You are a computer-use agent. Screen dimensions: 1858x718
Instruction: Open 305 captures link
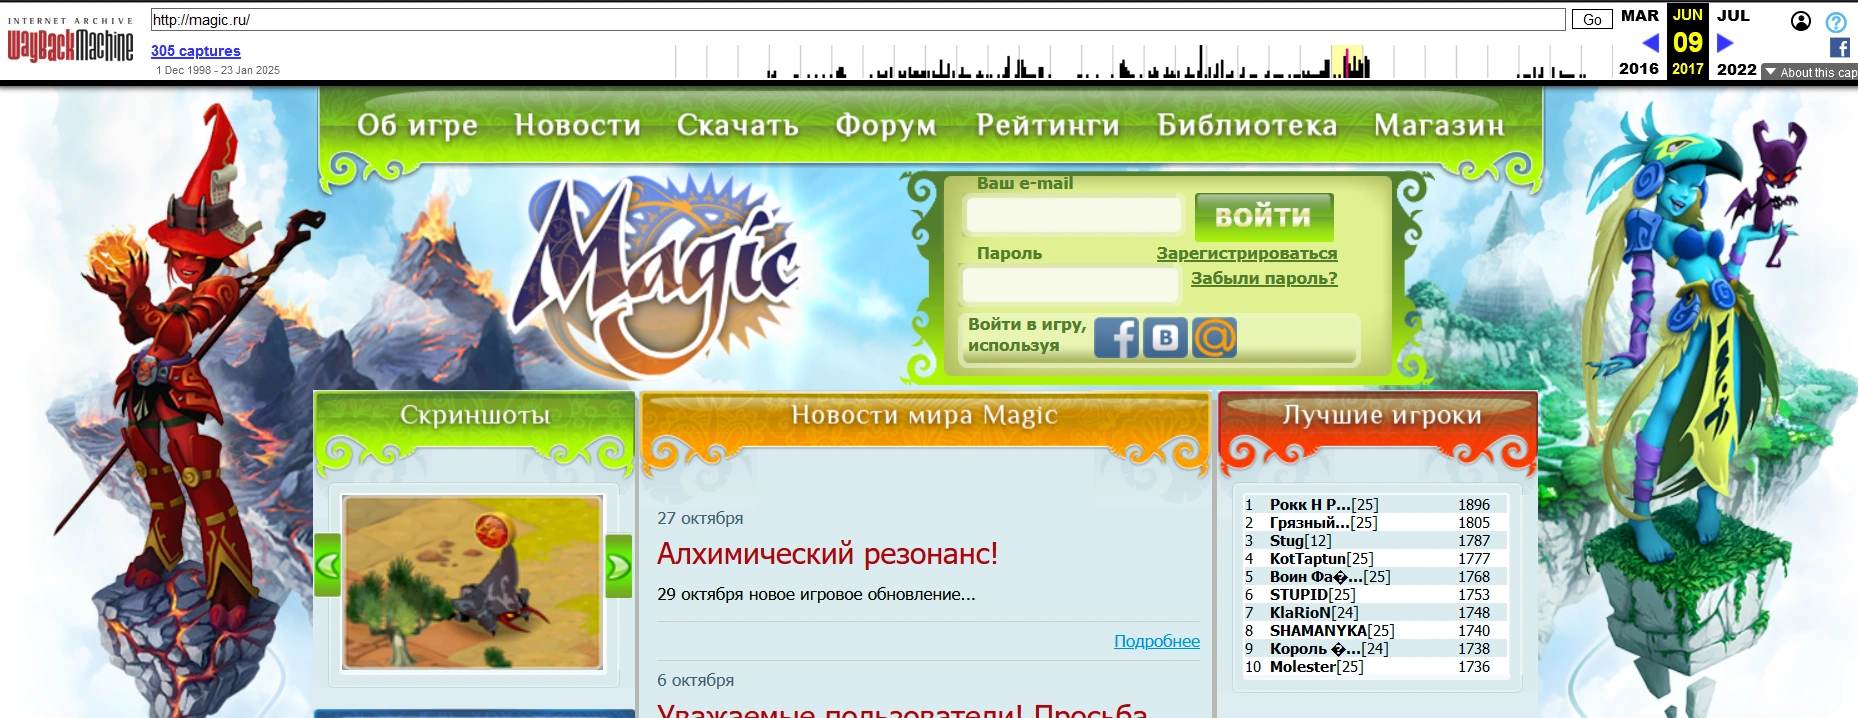click(x=196, y=51)
